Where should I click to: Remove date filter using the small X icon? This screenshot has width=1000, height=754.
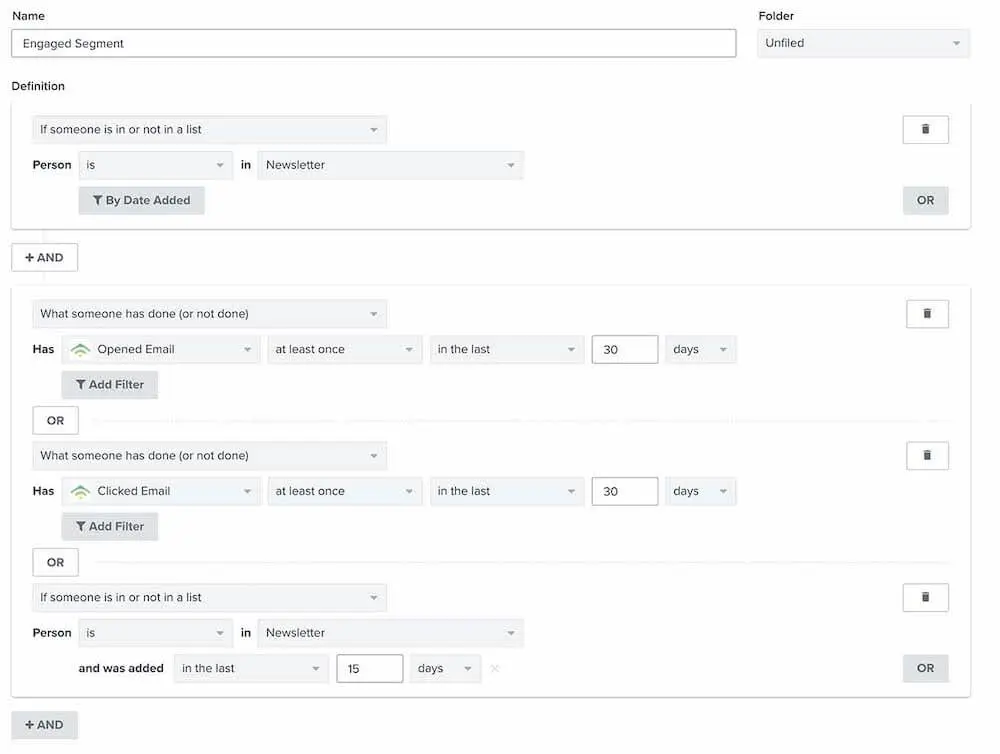pos(495,669)
